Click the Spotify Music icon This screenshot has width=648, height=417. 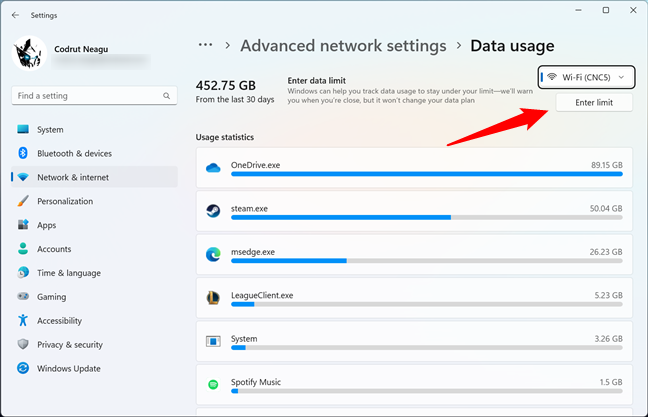(213, 385)
